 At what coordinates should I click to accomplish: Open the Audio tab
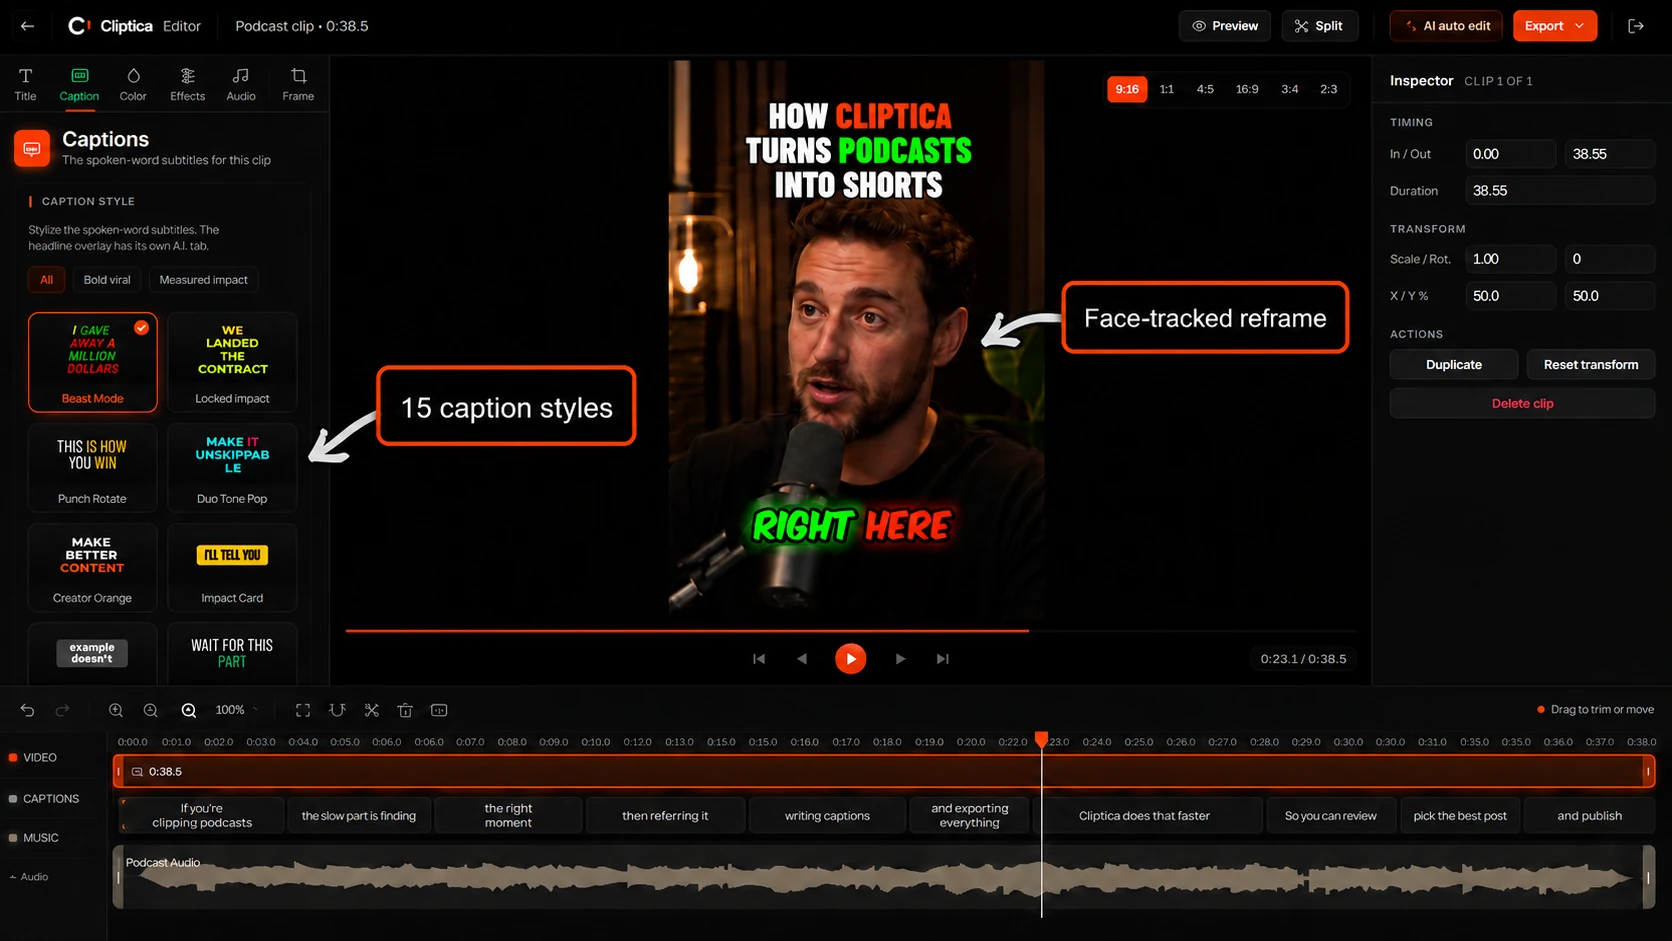[241, 84]
